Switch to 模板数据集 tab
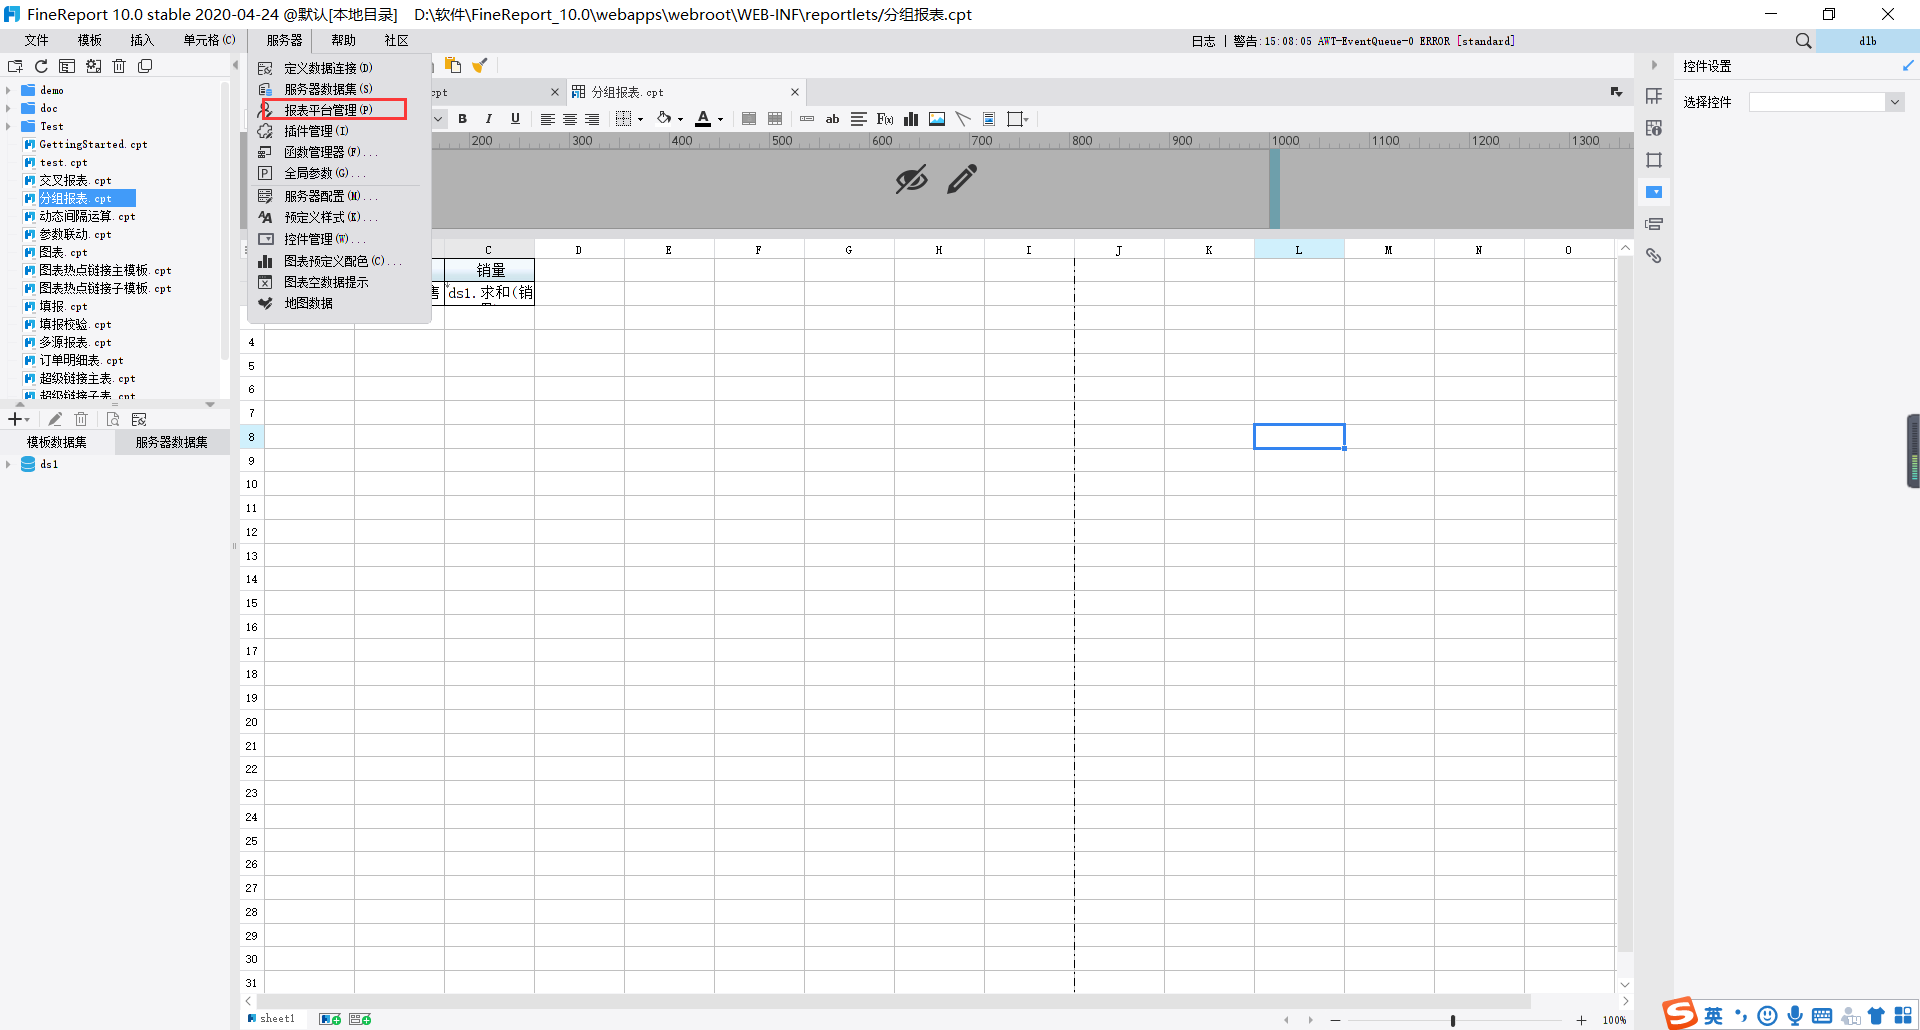 [57, 442]
